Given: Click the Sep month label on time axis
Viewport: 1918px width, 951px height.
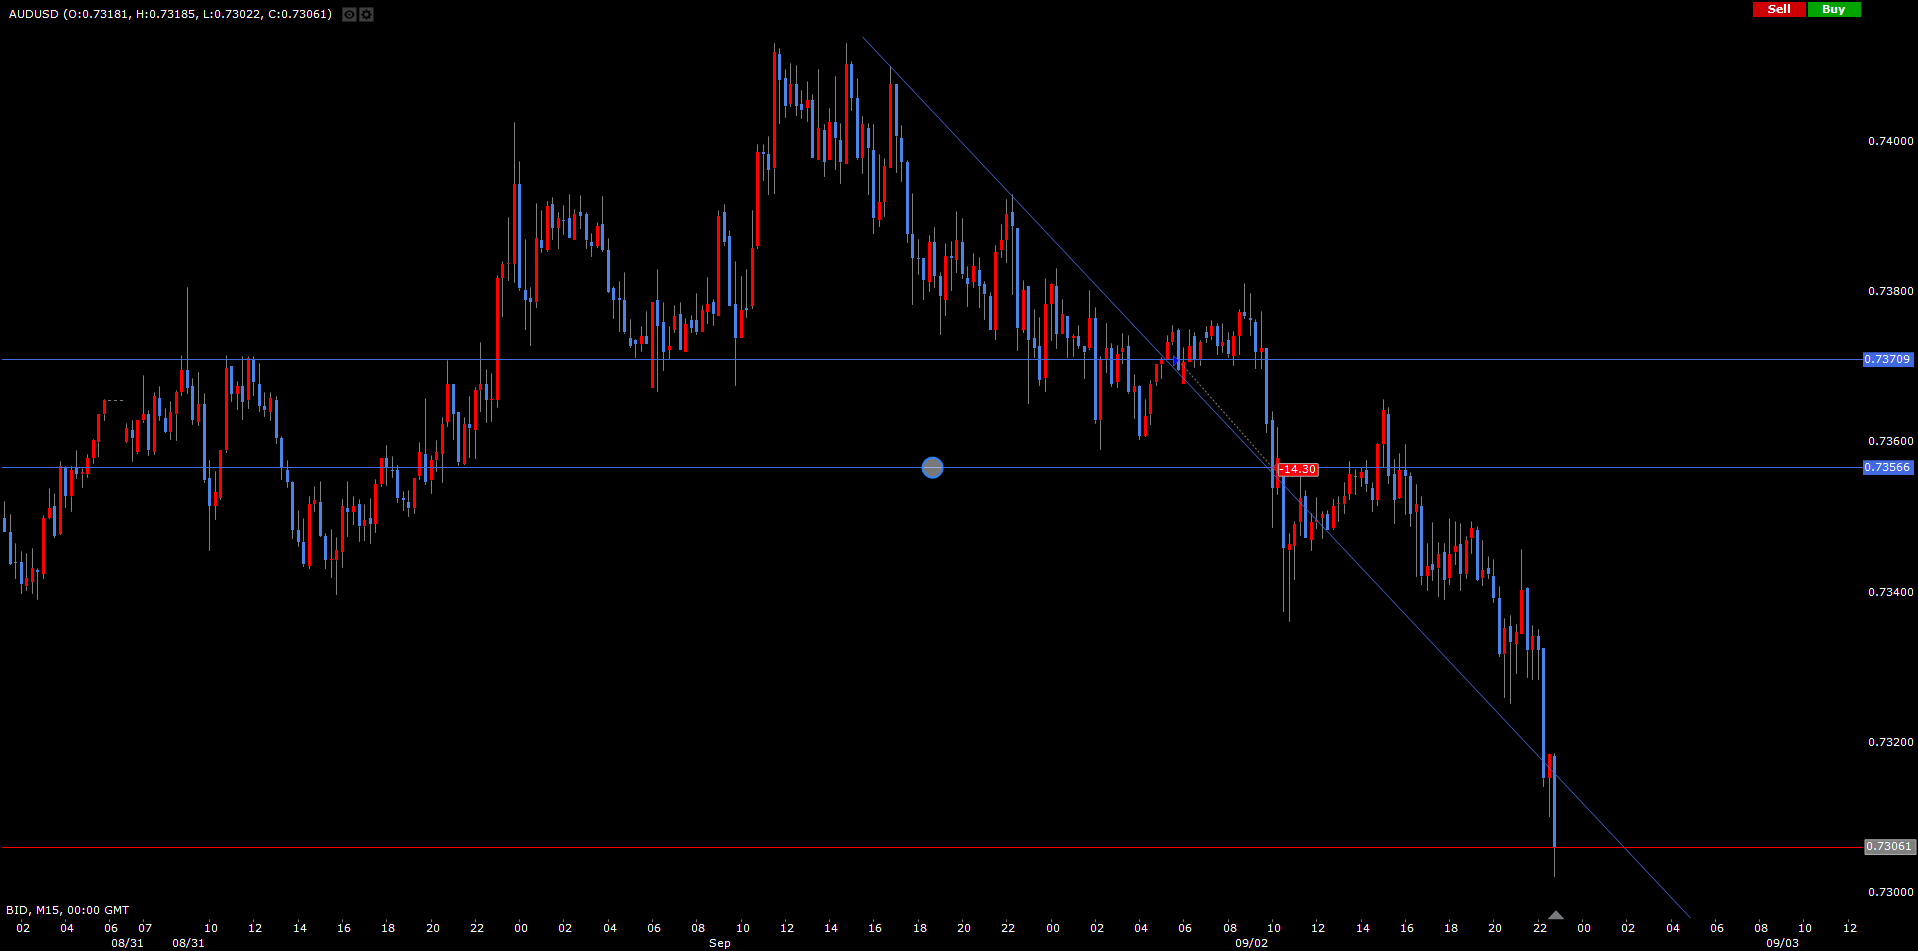Looking at the screenshot, I should [719, 943].
